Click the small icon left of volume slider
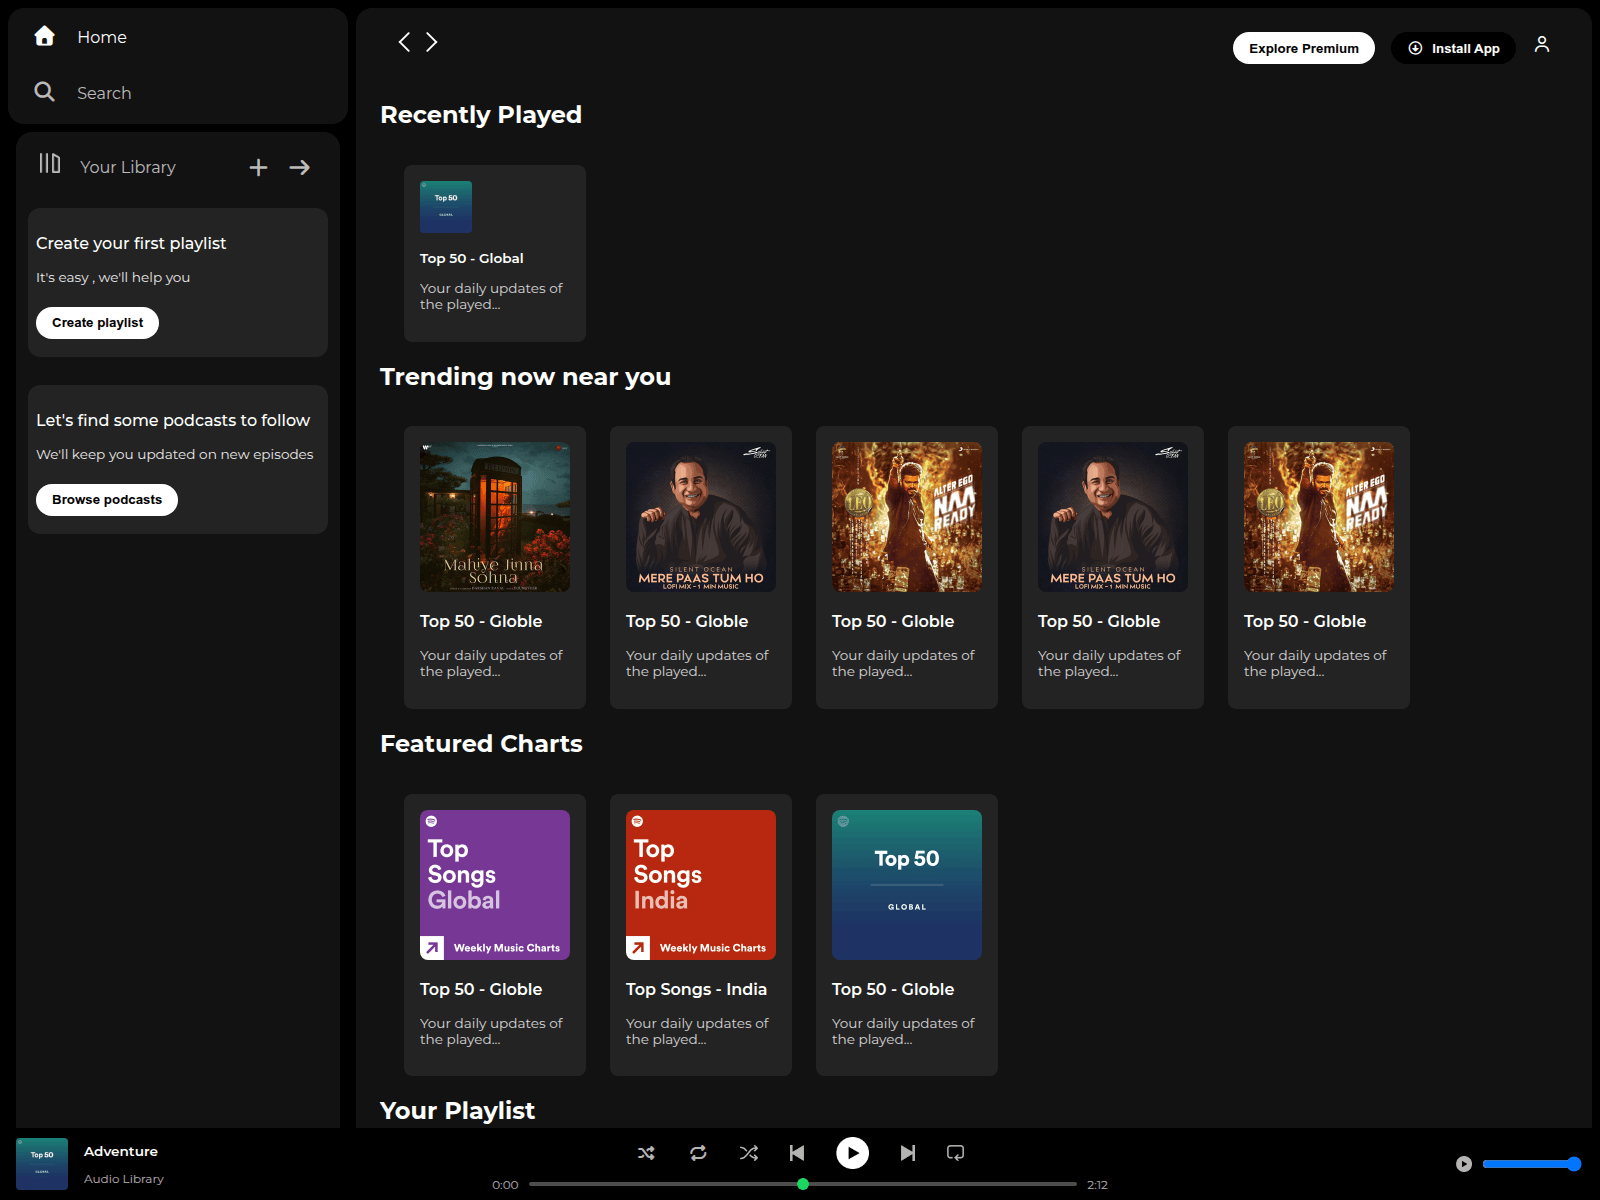The width and height of the screenshot is (1600, 1200). tap(1464, 1164)
